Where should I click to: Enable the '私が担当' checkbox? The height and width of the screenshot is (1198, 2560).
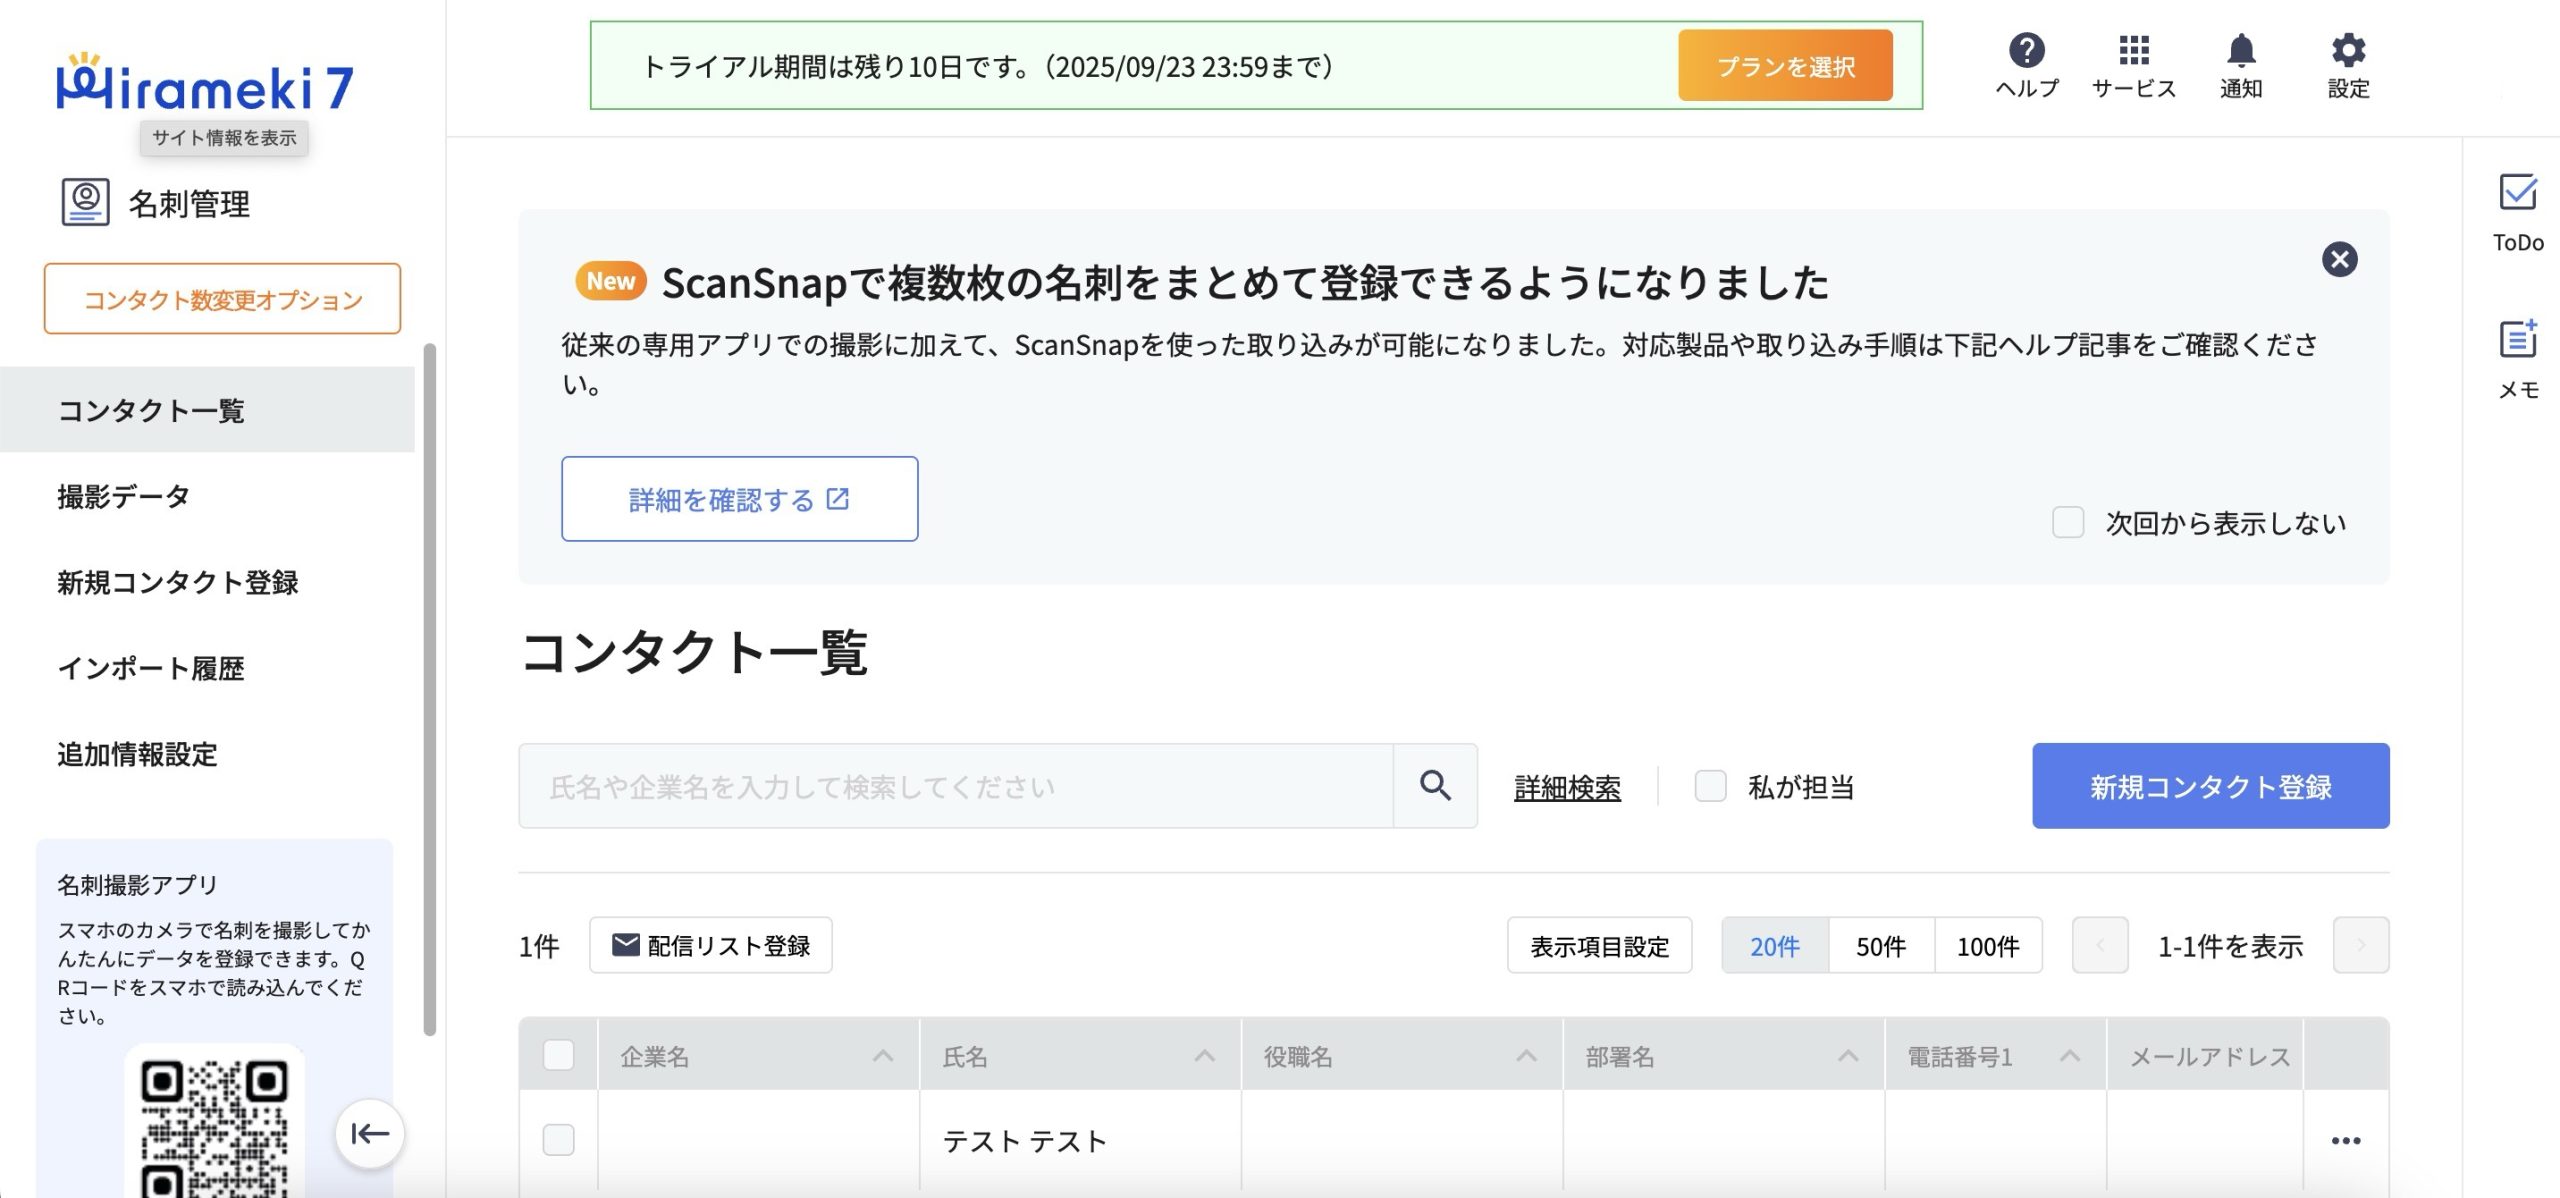click(1710, 787)
